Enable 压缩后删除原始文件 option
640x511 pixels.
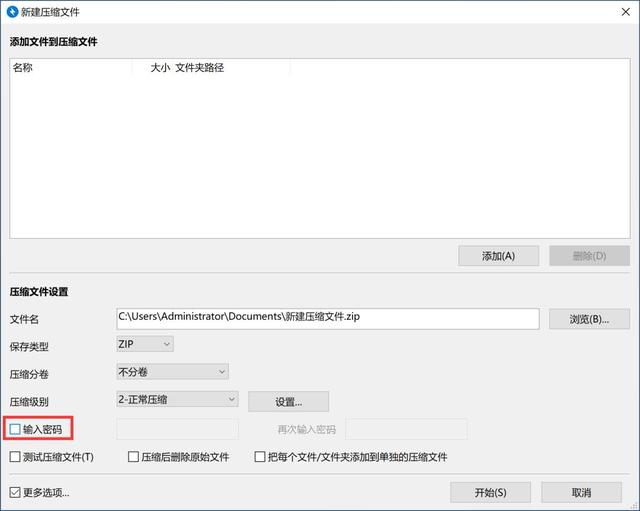click(133, 456)
